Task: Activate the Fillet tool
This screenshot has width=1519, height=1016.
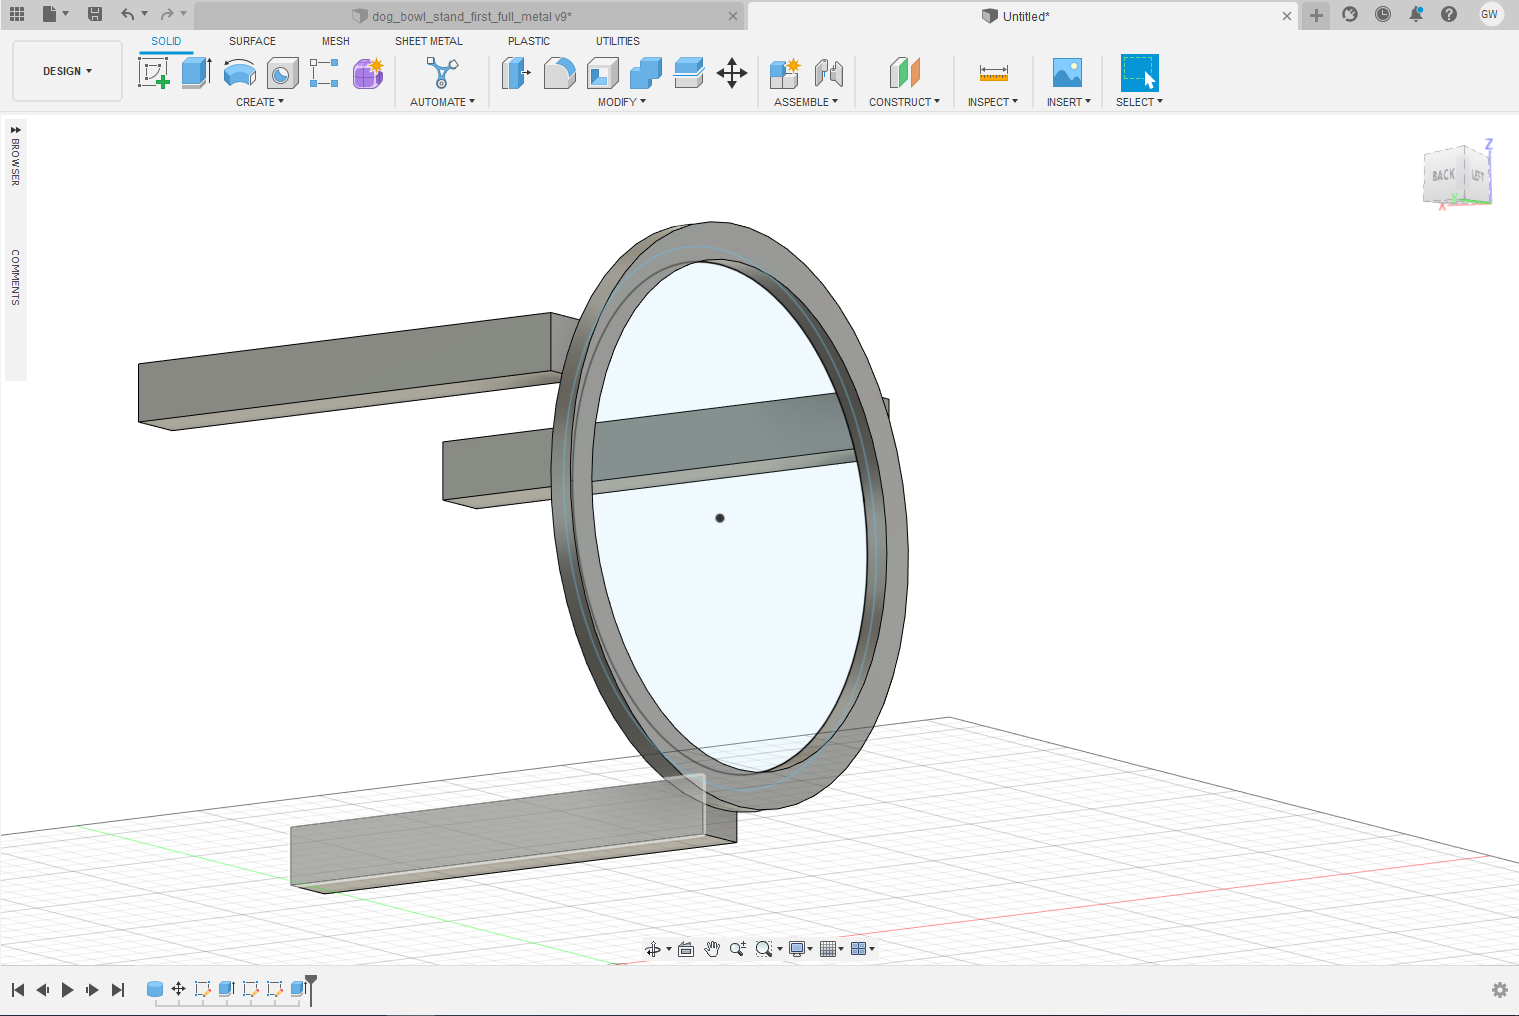Action: pyautogui.click(x=559, y=73)
